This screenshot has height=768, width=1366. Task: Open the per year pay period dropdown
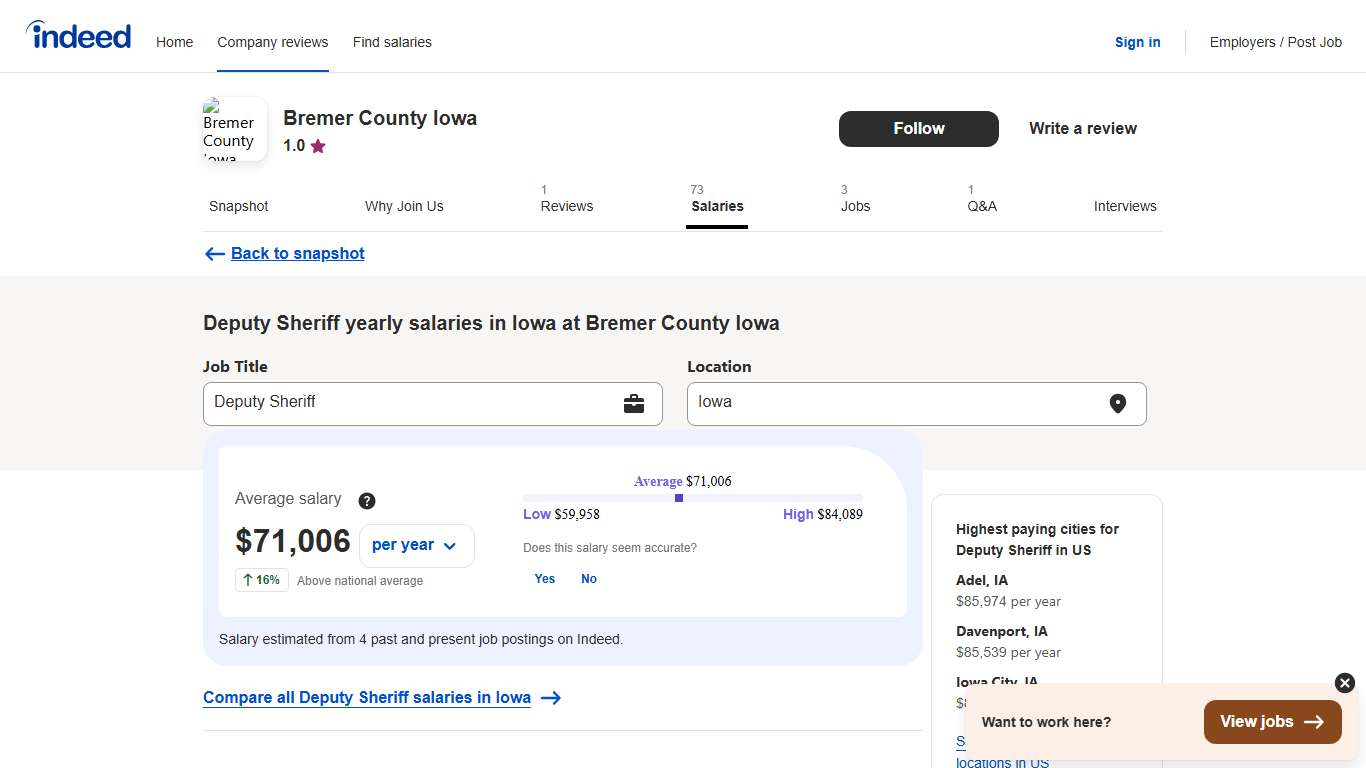(x=416, y=545)
